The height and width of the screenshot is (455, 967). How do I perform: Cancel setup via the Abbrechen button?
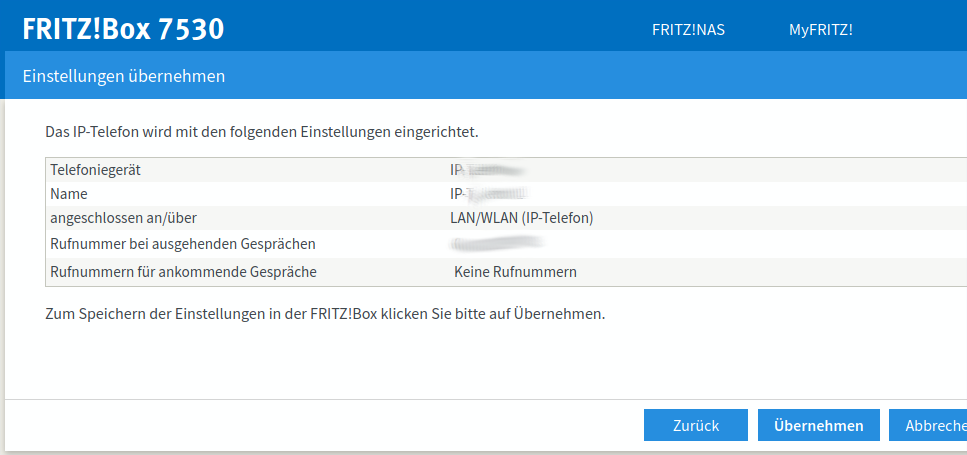pyautogui.click(x=930, y=425)
